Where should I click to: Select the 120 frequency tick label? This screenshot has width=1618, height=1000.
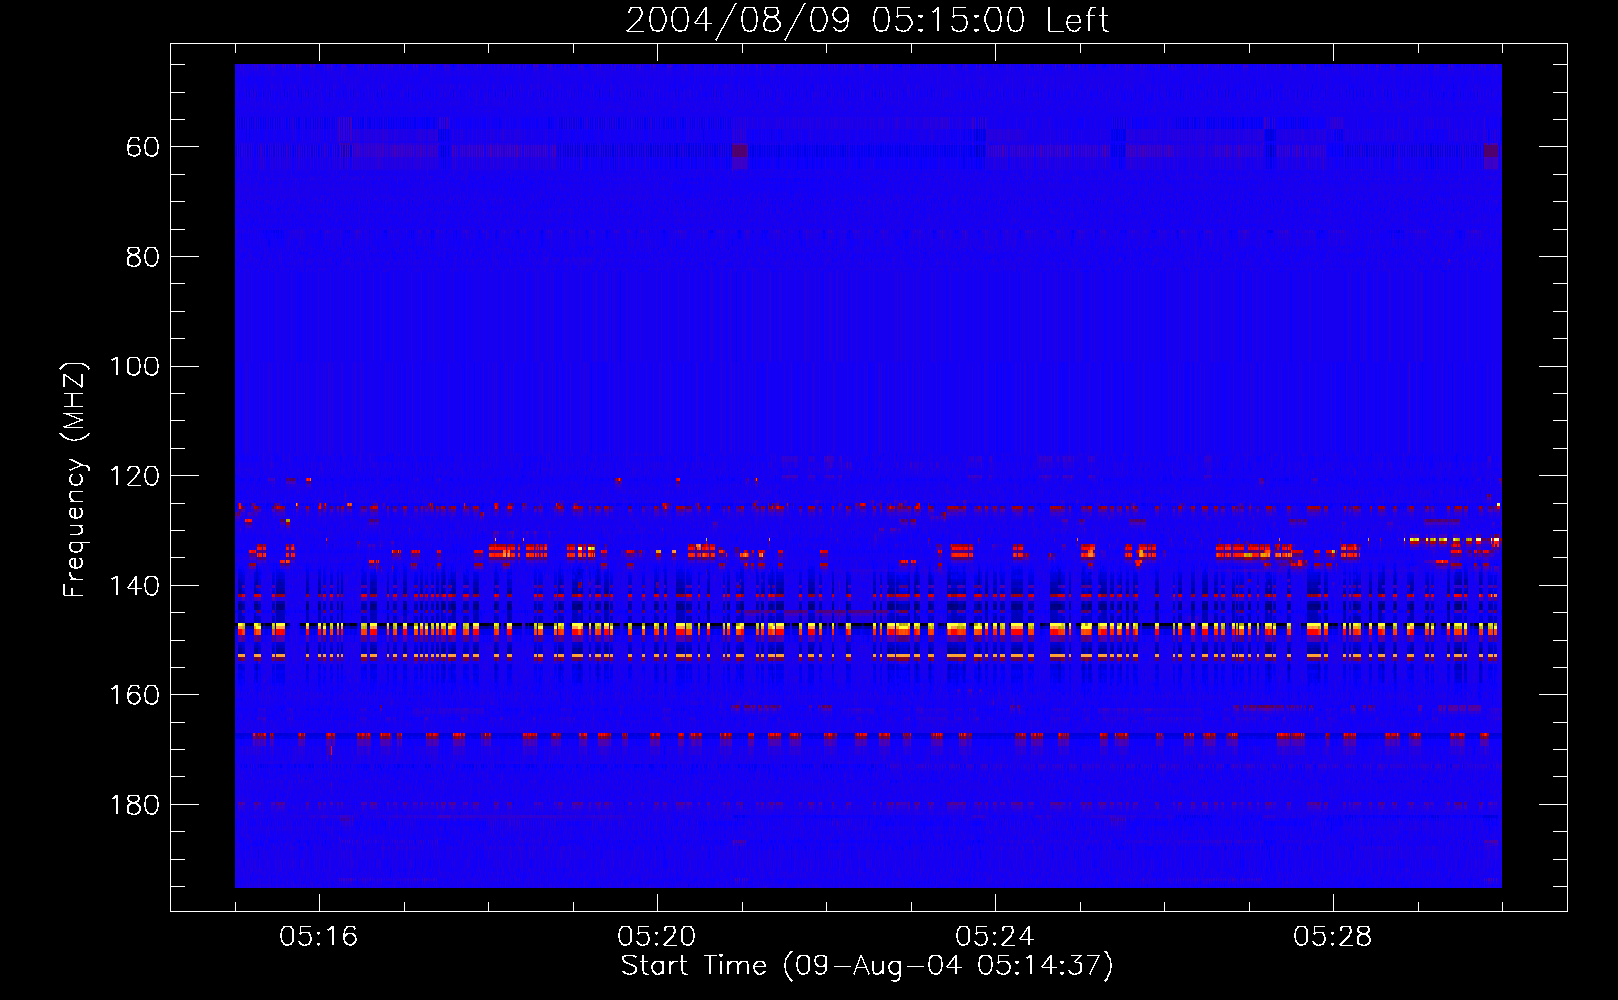[x=134, y=476]
